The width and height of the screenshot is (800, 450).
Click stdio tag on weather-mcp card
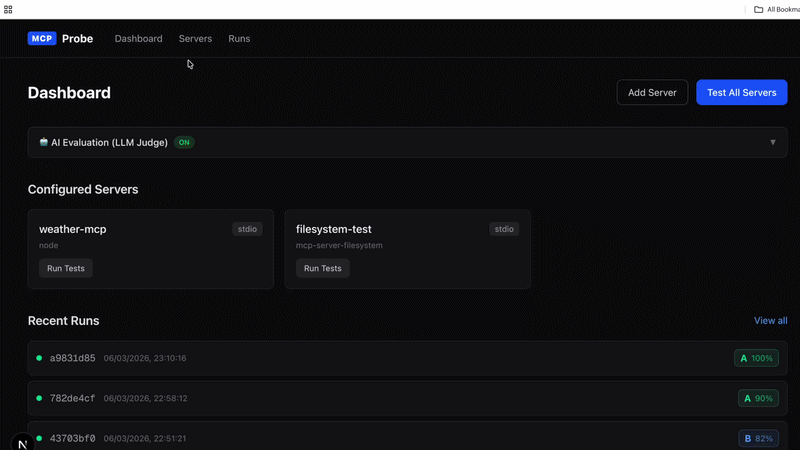[247, 229]
